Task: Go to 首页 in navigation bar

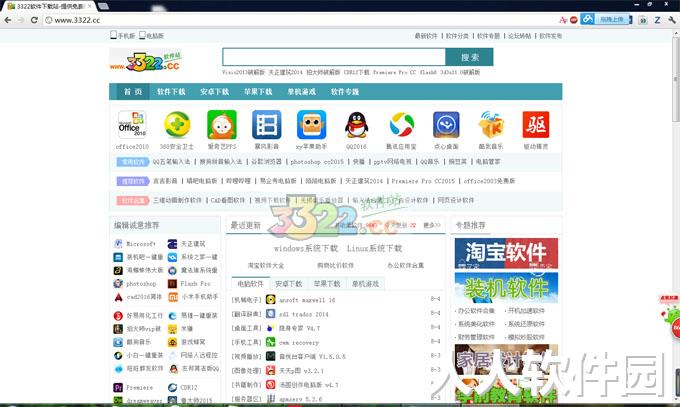Action: point(133,92)
